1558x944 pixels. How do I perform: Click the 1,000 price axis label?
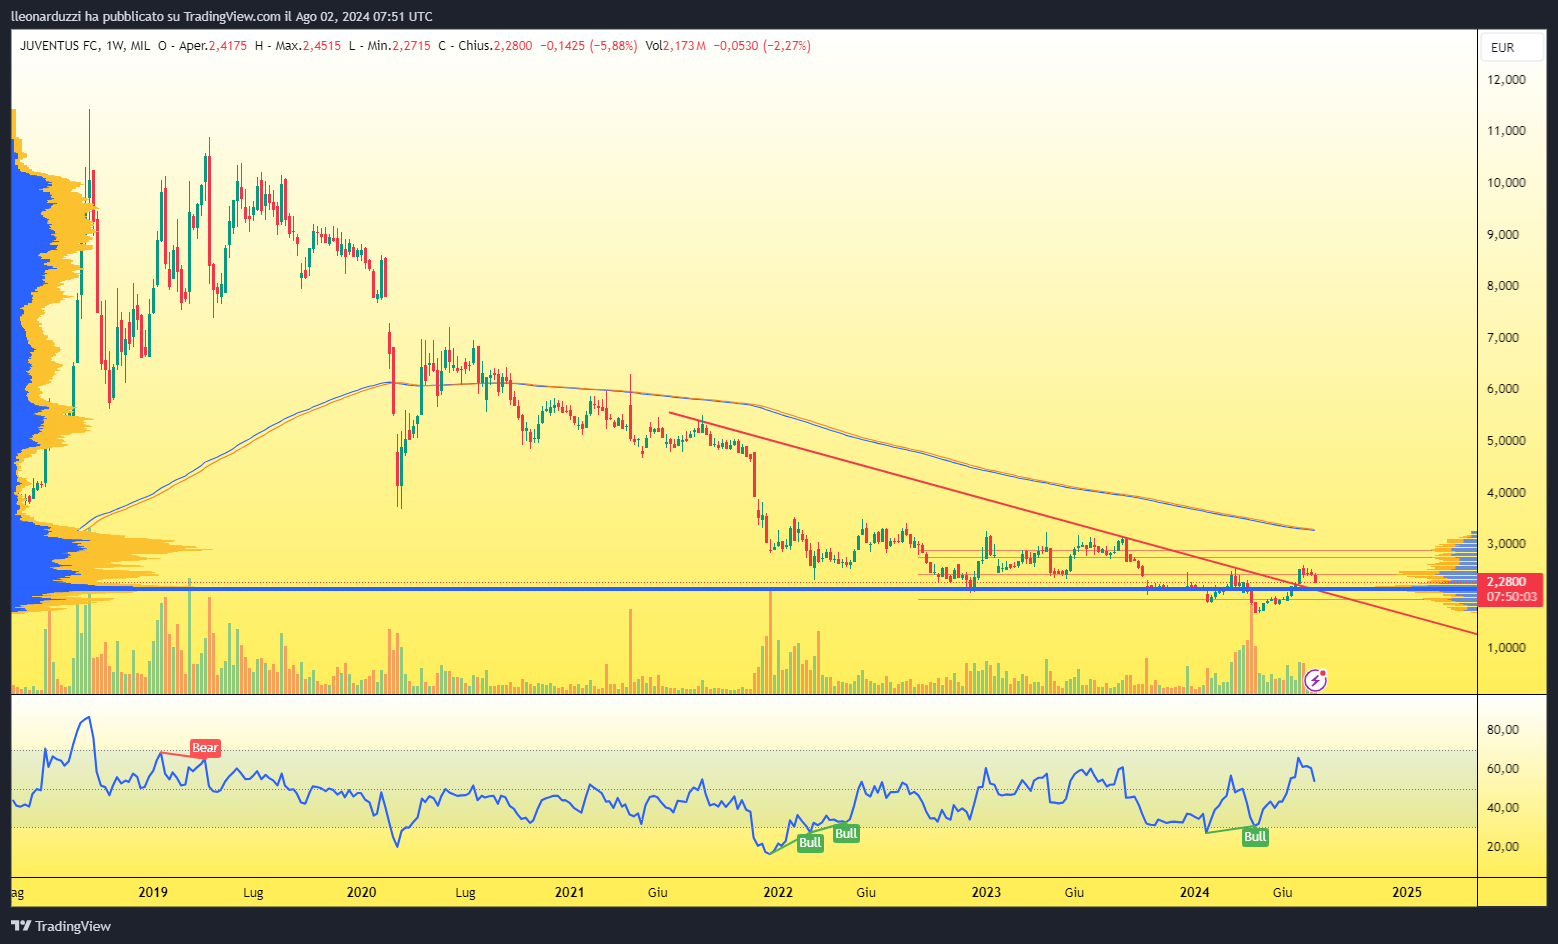tap(1506, 648)
